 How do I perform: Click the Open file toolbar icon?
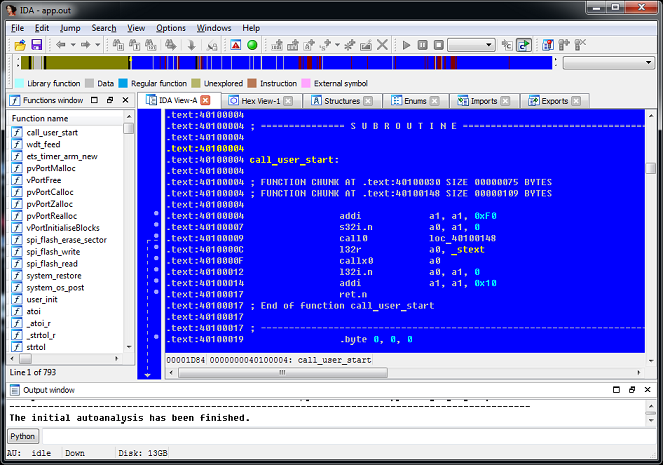(x=20, y=45)
